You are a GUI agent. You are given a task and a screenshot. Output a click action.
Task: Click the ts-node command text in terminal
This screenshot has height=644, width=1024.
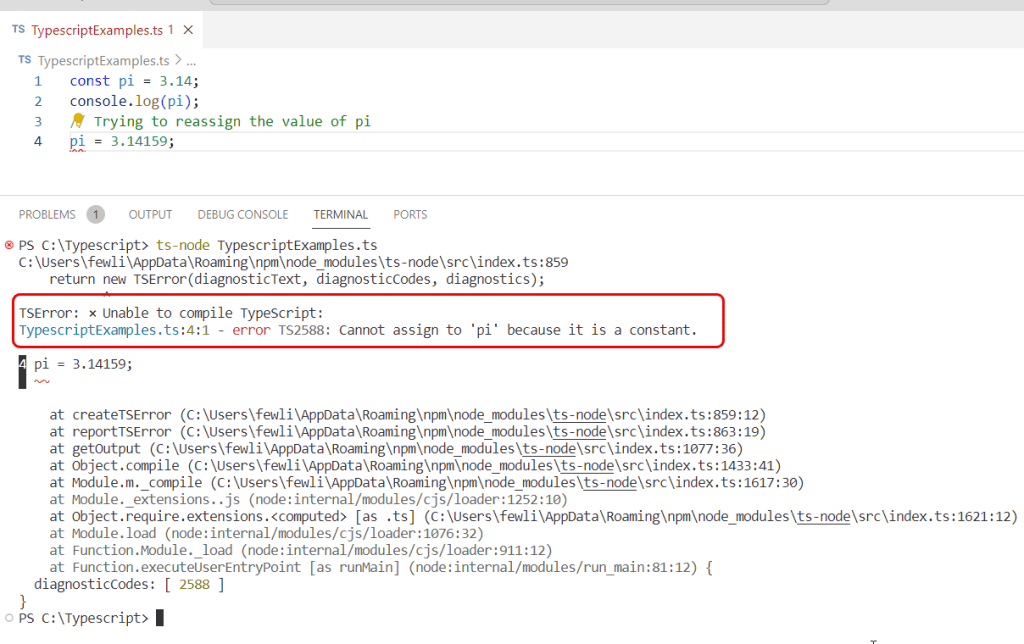pos(183,246)
